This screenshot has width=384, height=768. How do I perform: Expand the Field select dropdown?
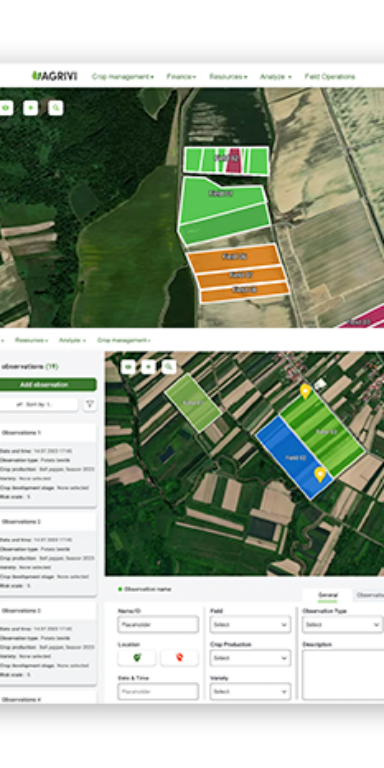click(x=250, y=624)
